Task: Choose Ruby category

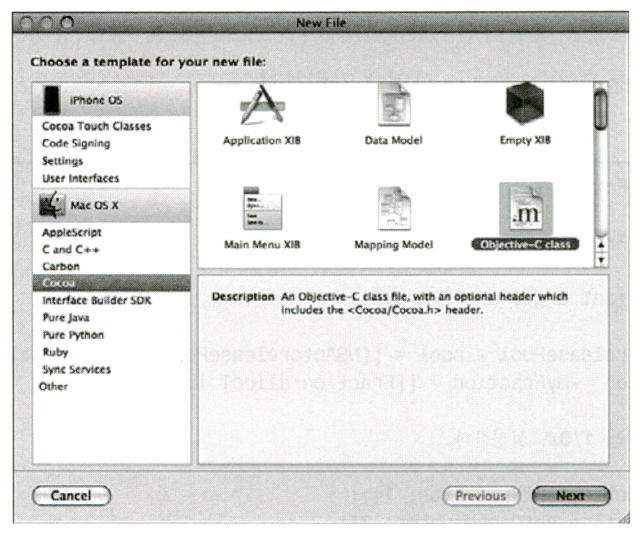Action: (x=56, y=352)
